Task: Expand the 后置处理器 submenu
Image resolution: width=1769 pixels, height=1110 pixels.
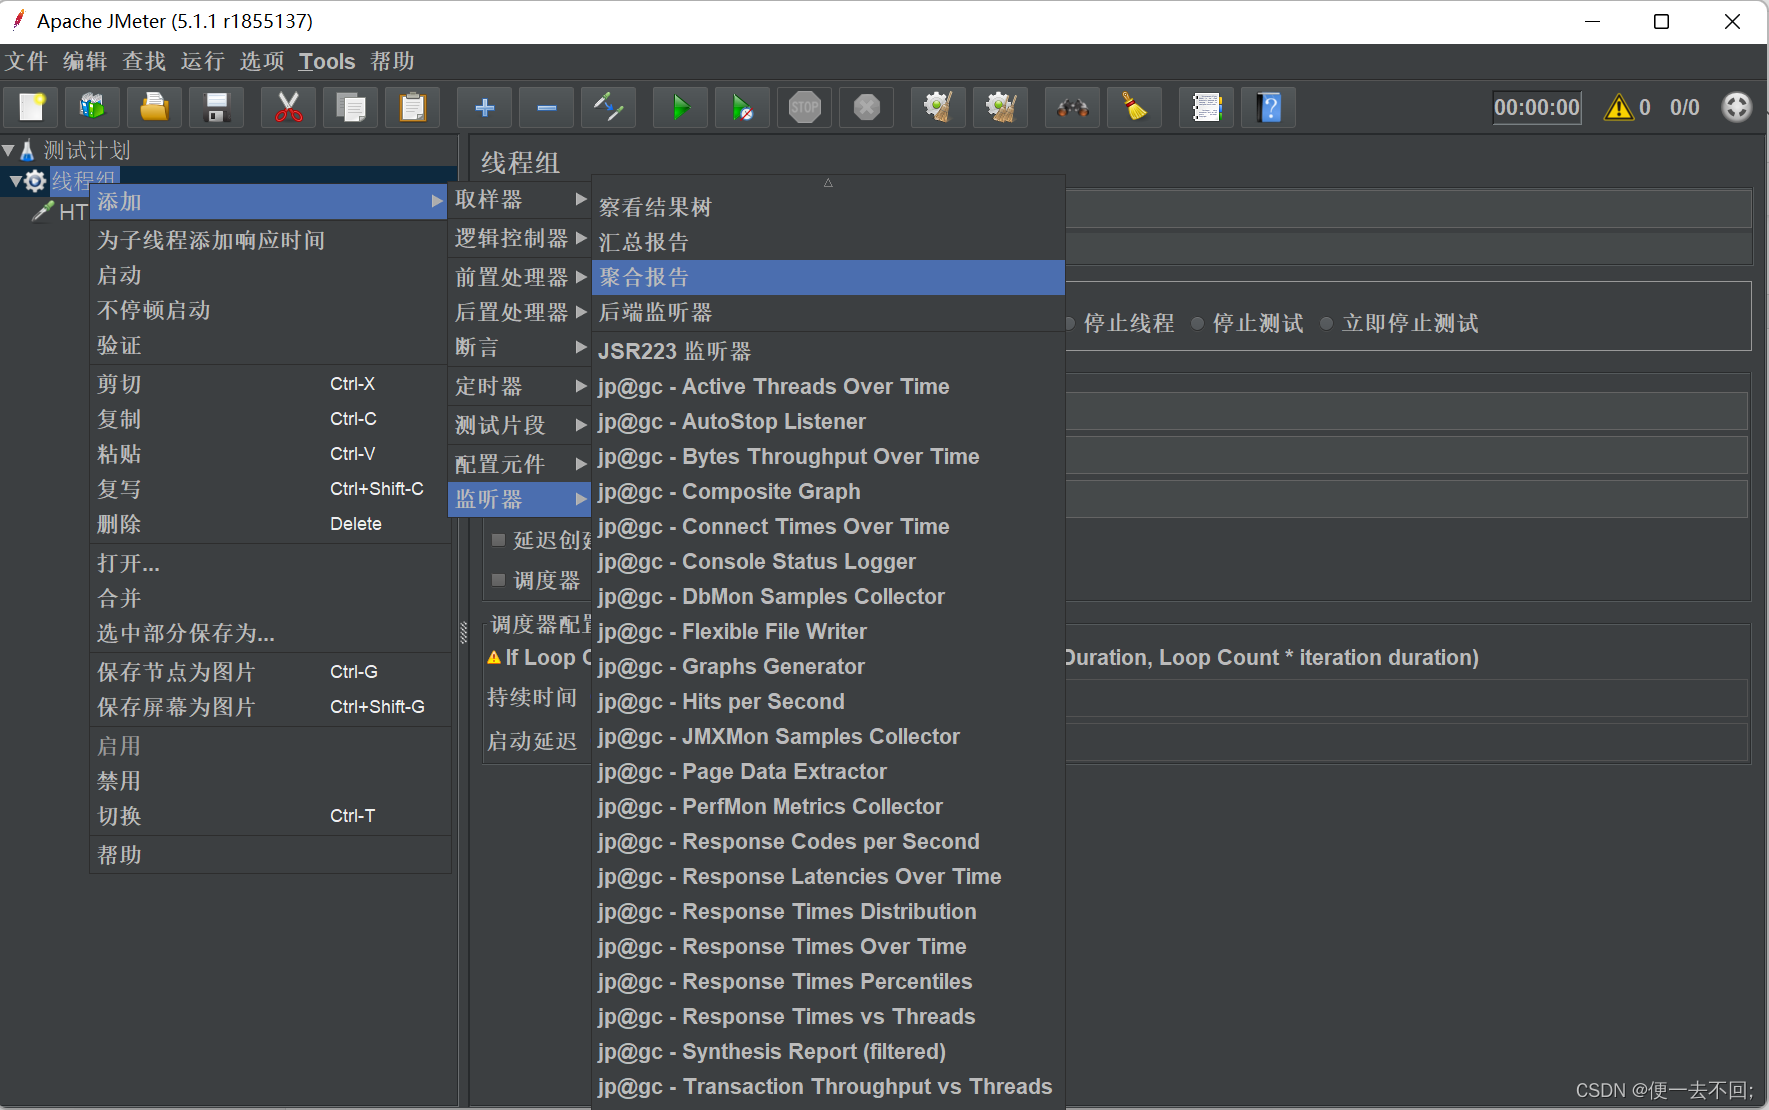Action: (520, 312)
